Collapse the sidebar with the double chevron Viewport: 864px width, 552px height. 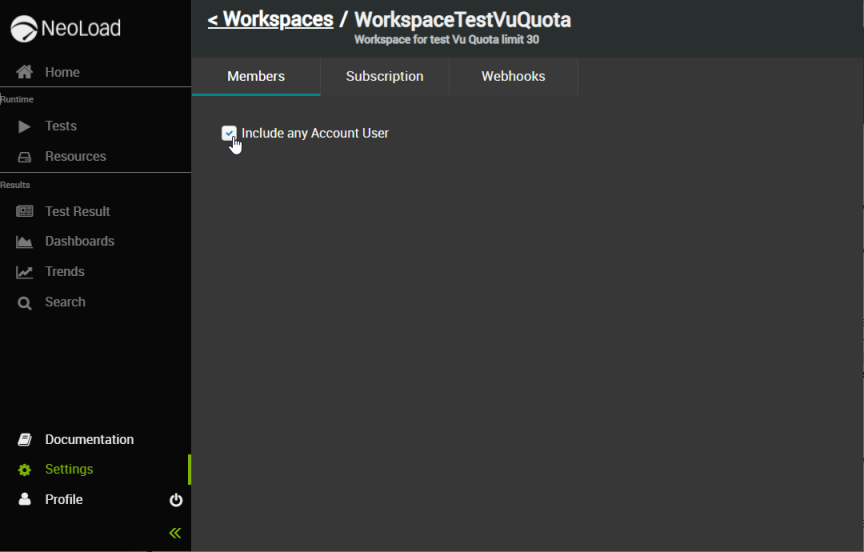point(175,533)
